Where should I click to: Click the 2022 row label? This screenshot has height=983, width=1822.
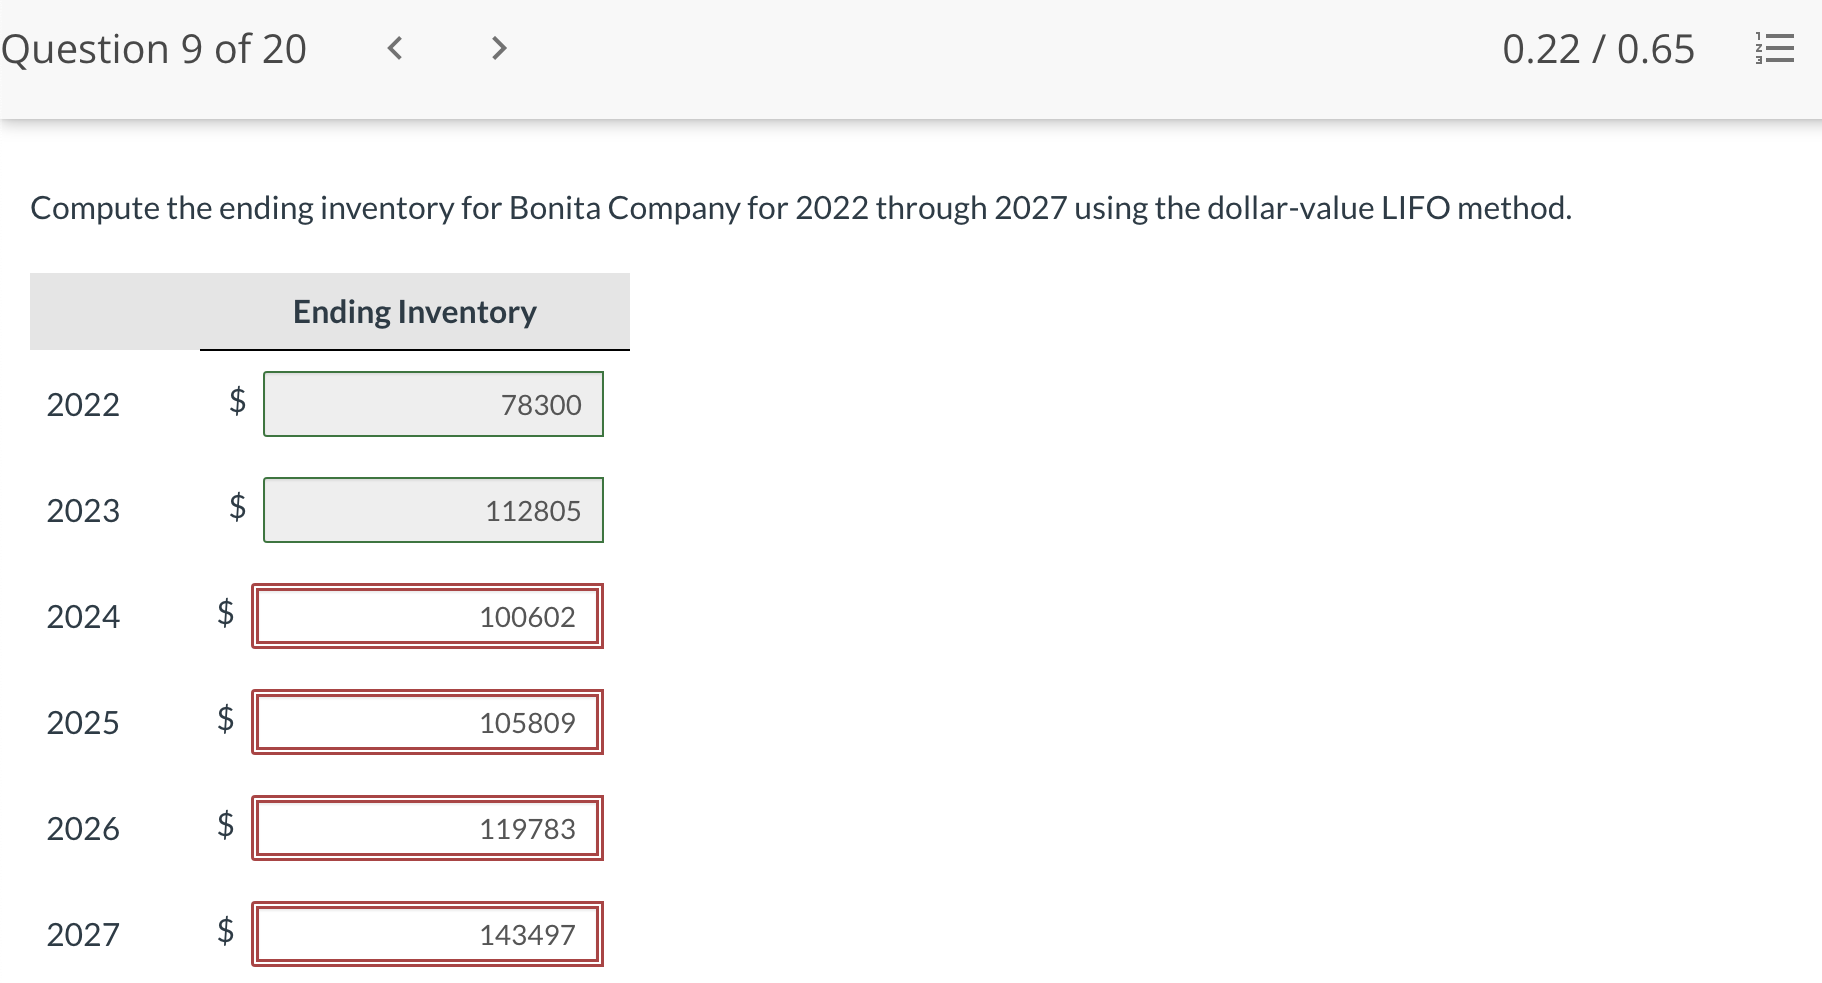point(83,405)
